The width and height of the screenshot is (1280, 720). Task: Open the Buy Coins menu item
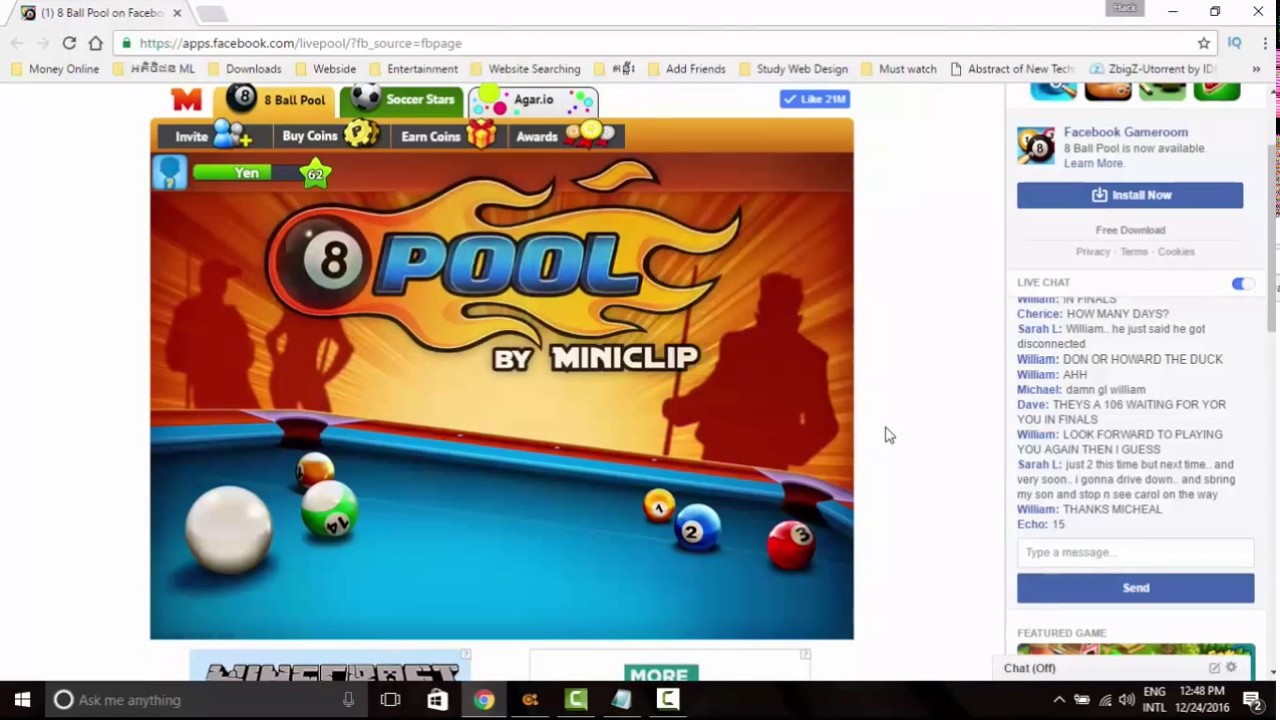coord(329,136)
